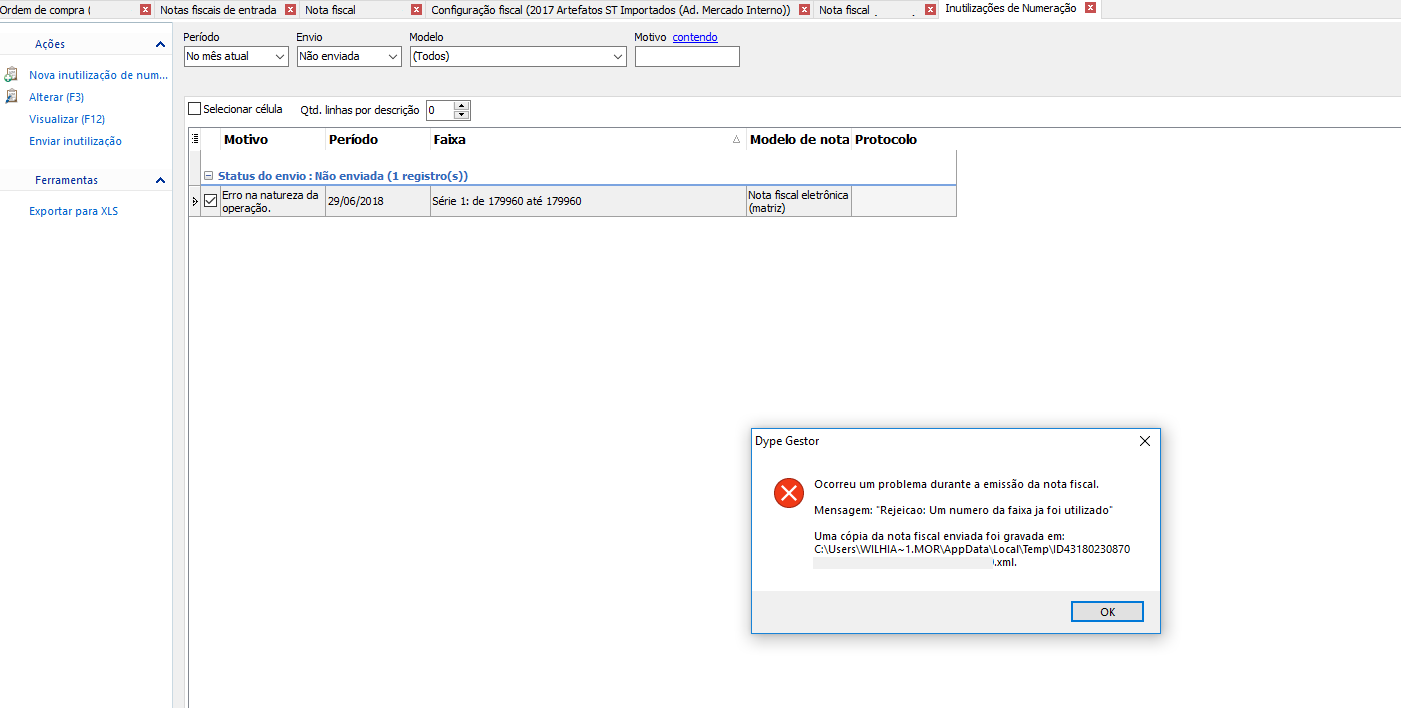Image resolution: width=1401 pixels, height=708 pixels.
Task: Click the Nota fiscal eletrônica (matriz) cell
Action: click(x=799, y=201)
